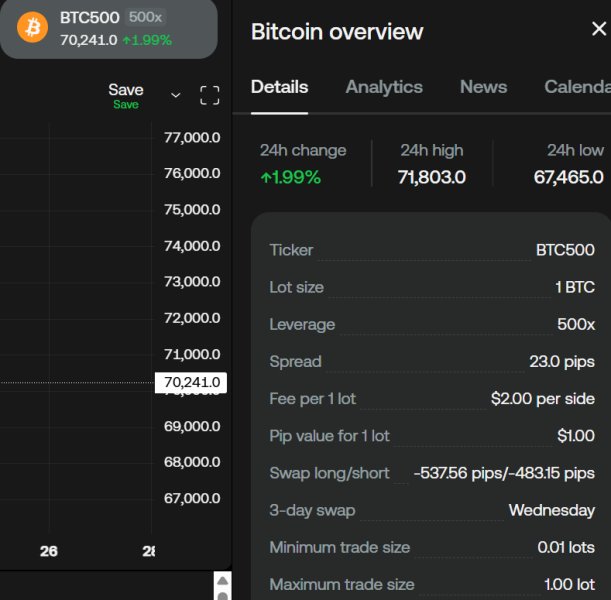Click the current price label 70,241.0 on axis
This screenshot has height=600, width=611.
(x=192, y=382)
